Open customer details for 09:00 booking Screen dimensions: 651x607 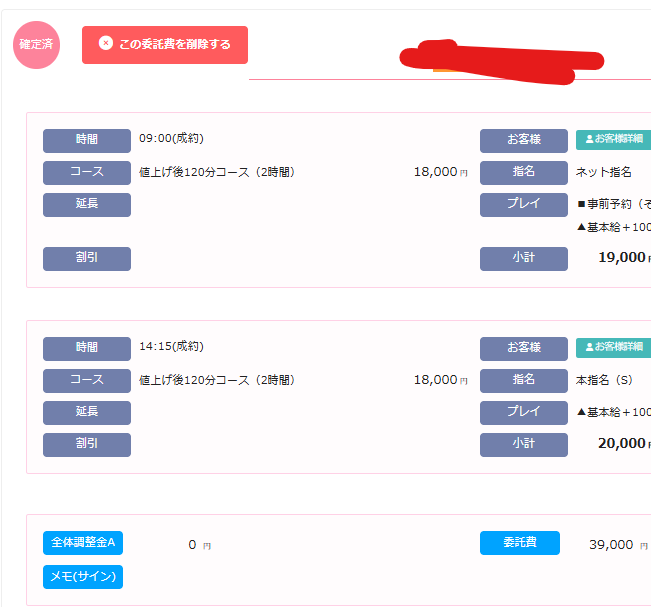point(612,140)
